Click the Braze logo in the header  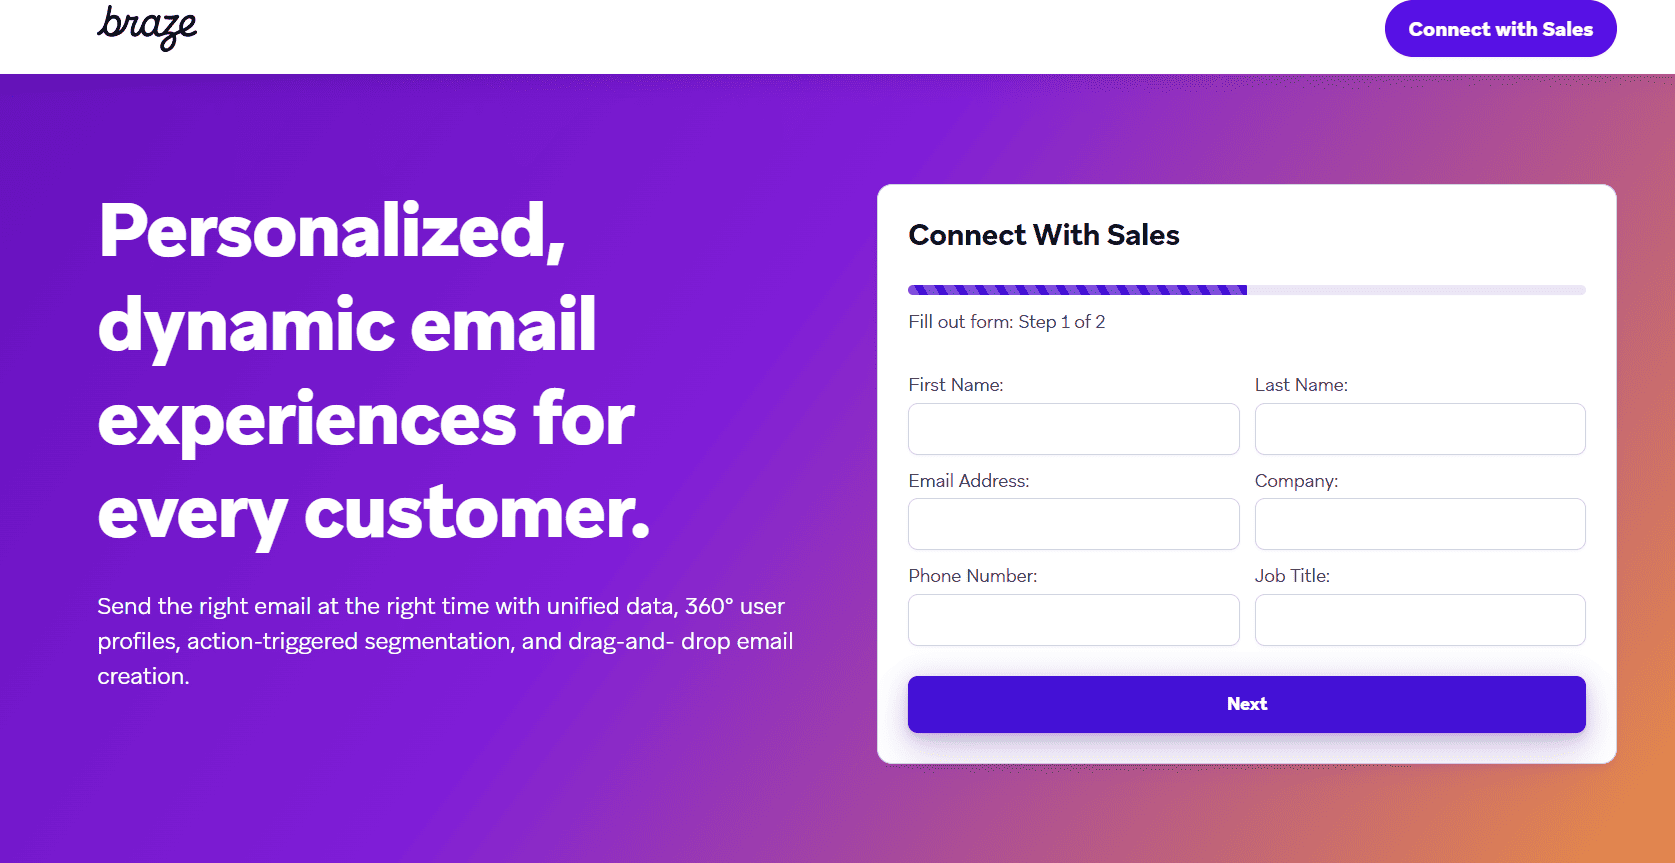[x=147, y=27]
